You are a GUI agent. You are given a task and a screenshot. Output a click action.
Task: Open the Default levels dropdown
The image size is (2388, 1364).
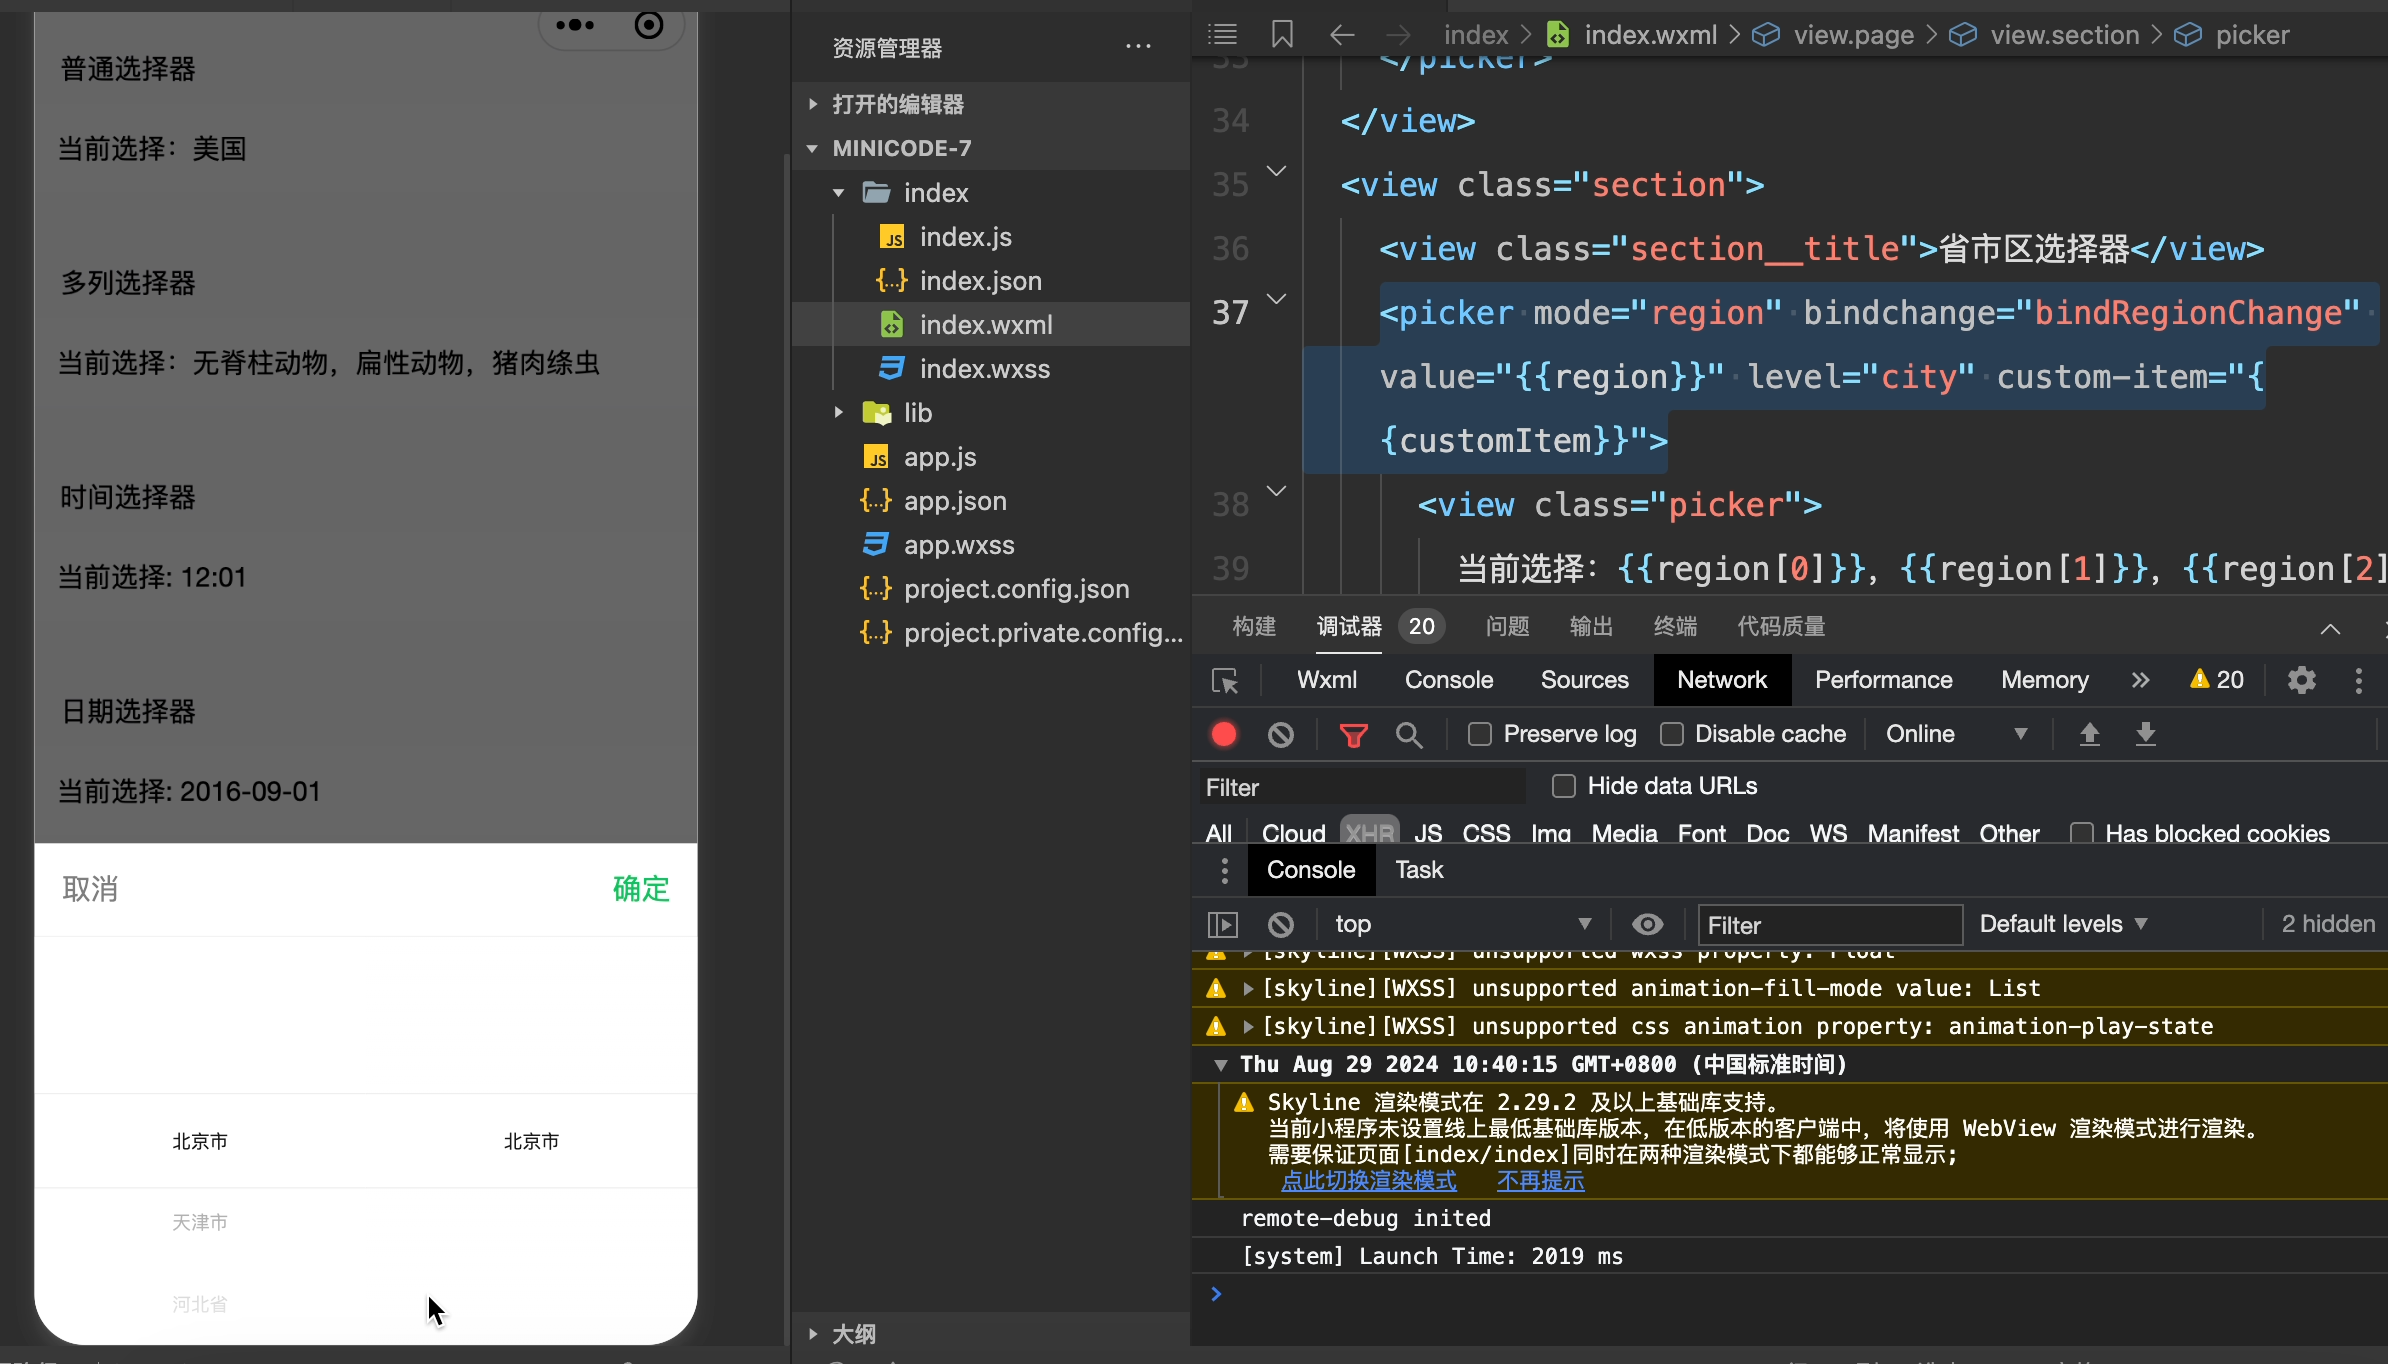pyautogui.click(x=2062, y=924)
